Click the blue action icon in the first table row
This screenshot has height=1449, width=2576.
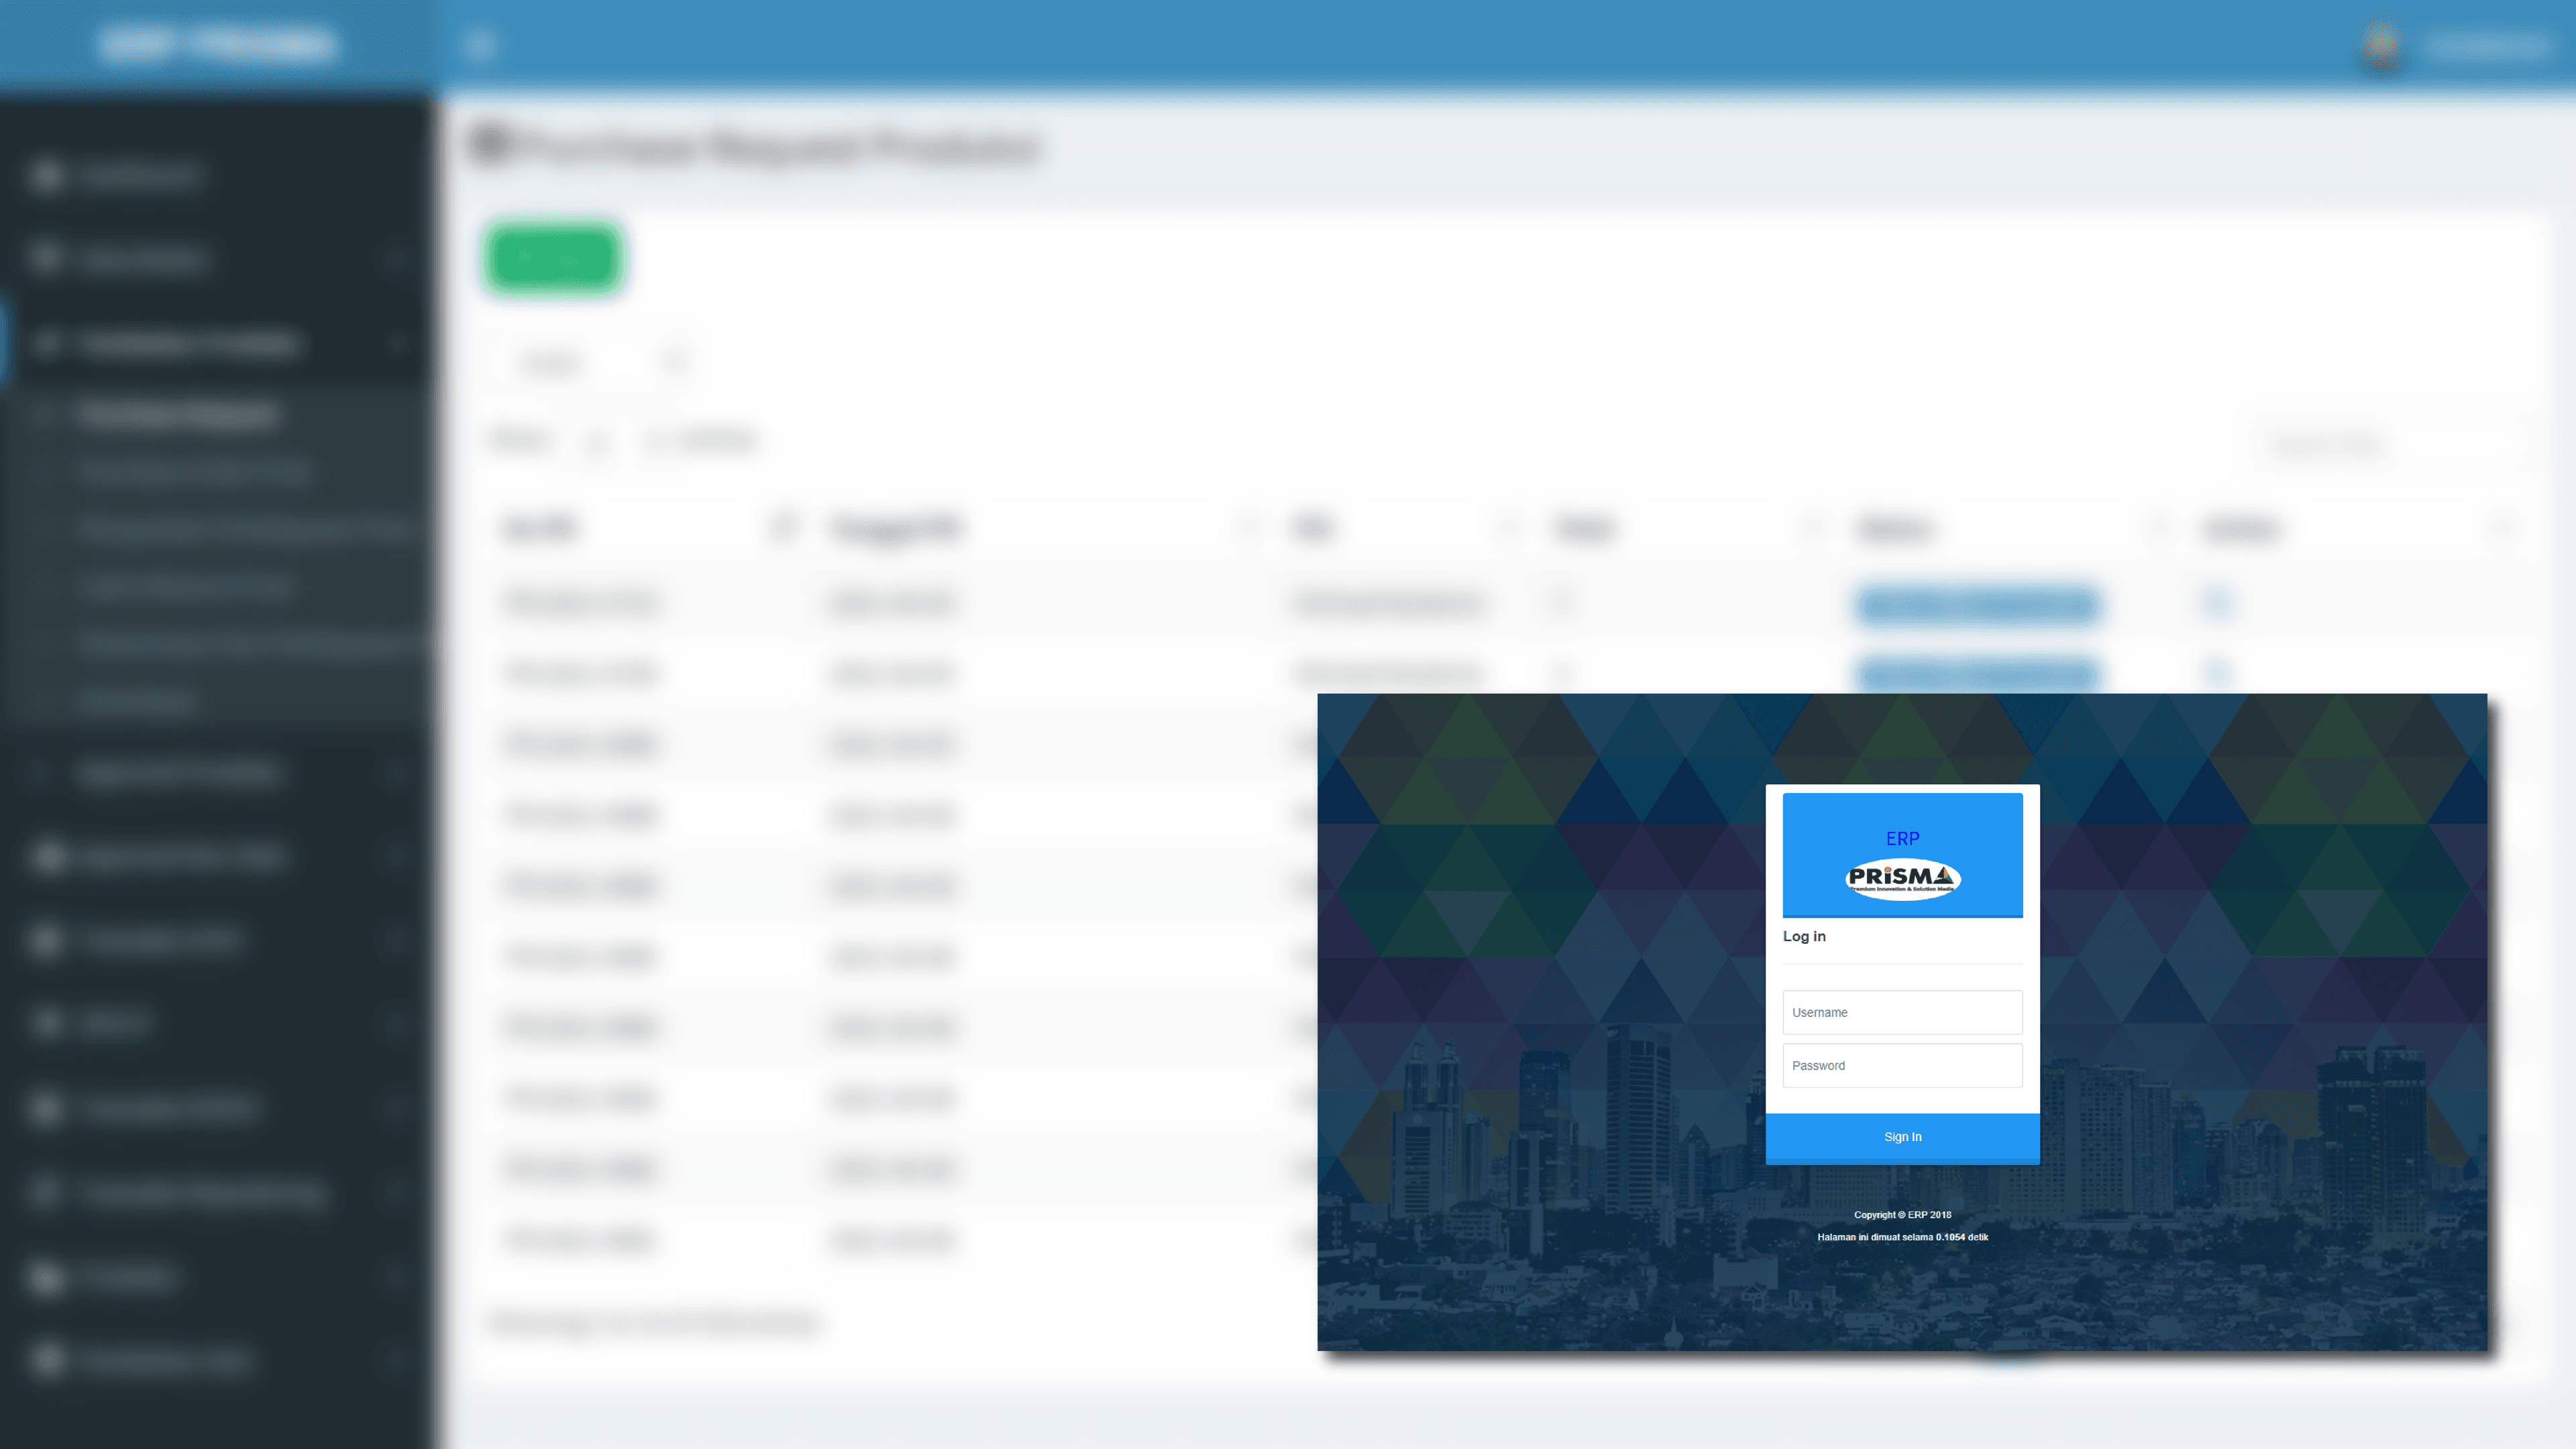coord(2218,603)
